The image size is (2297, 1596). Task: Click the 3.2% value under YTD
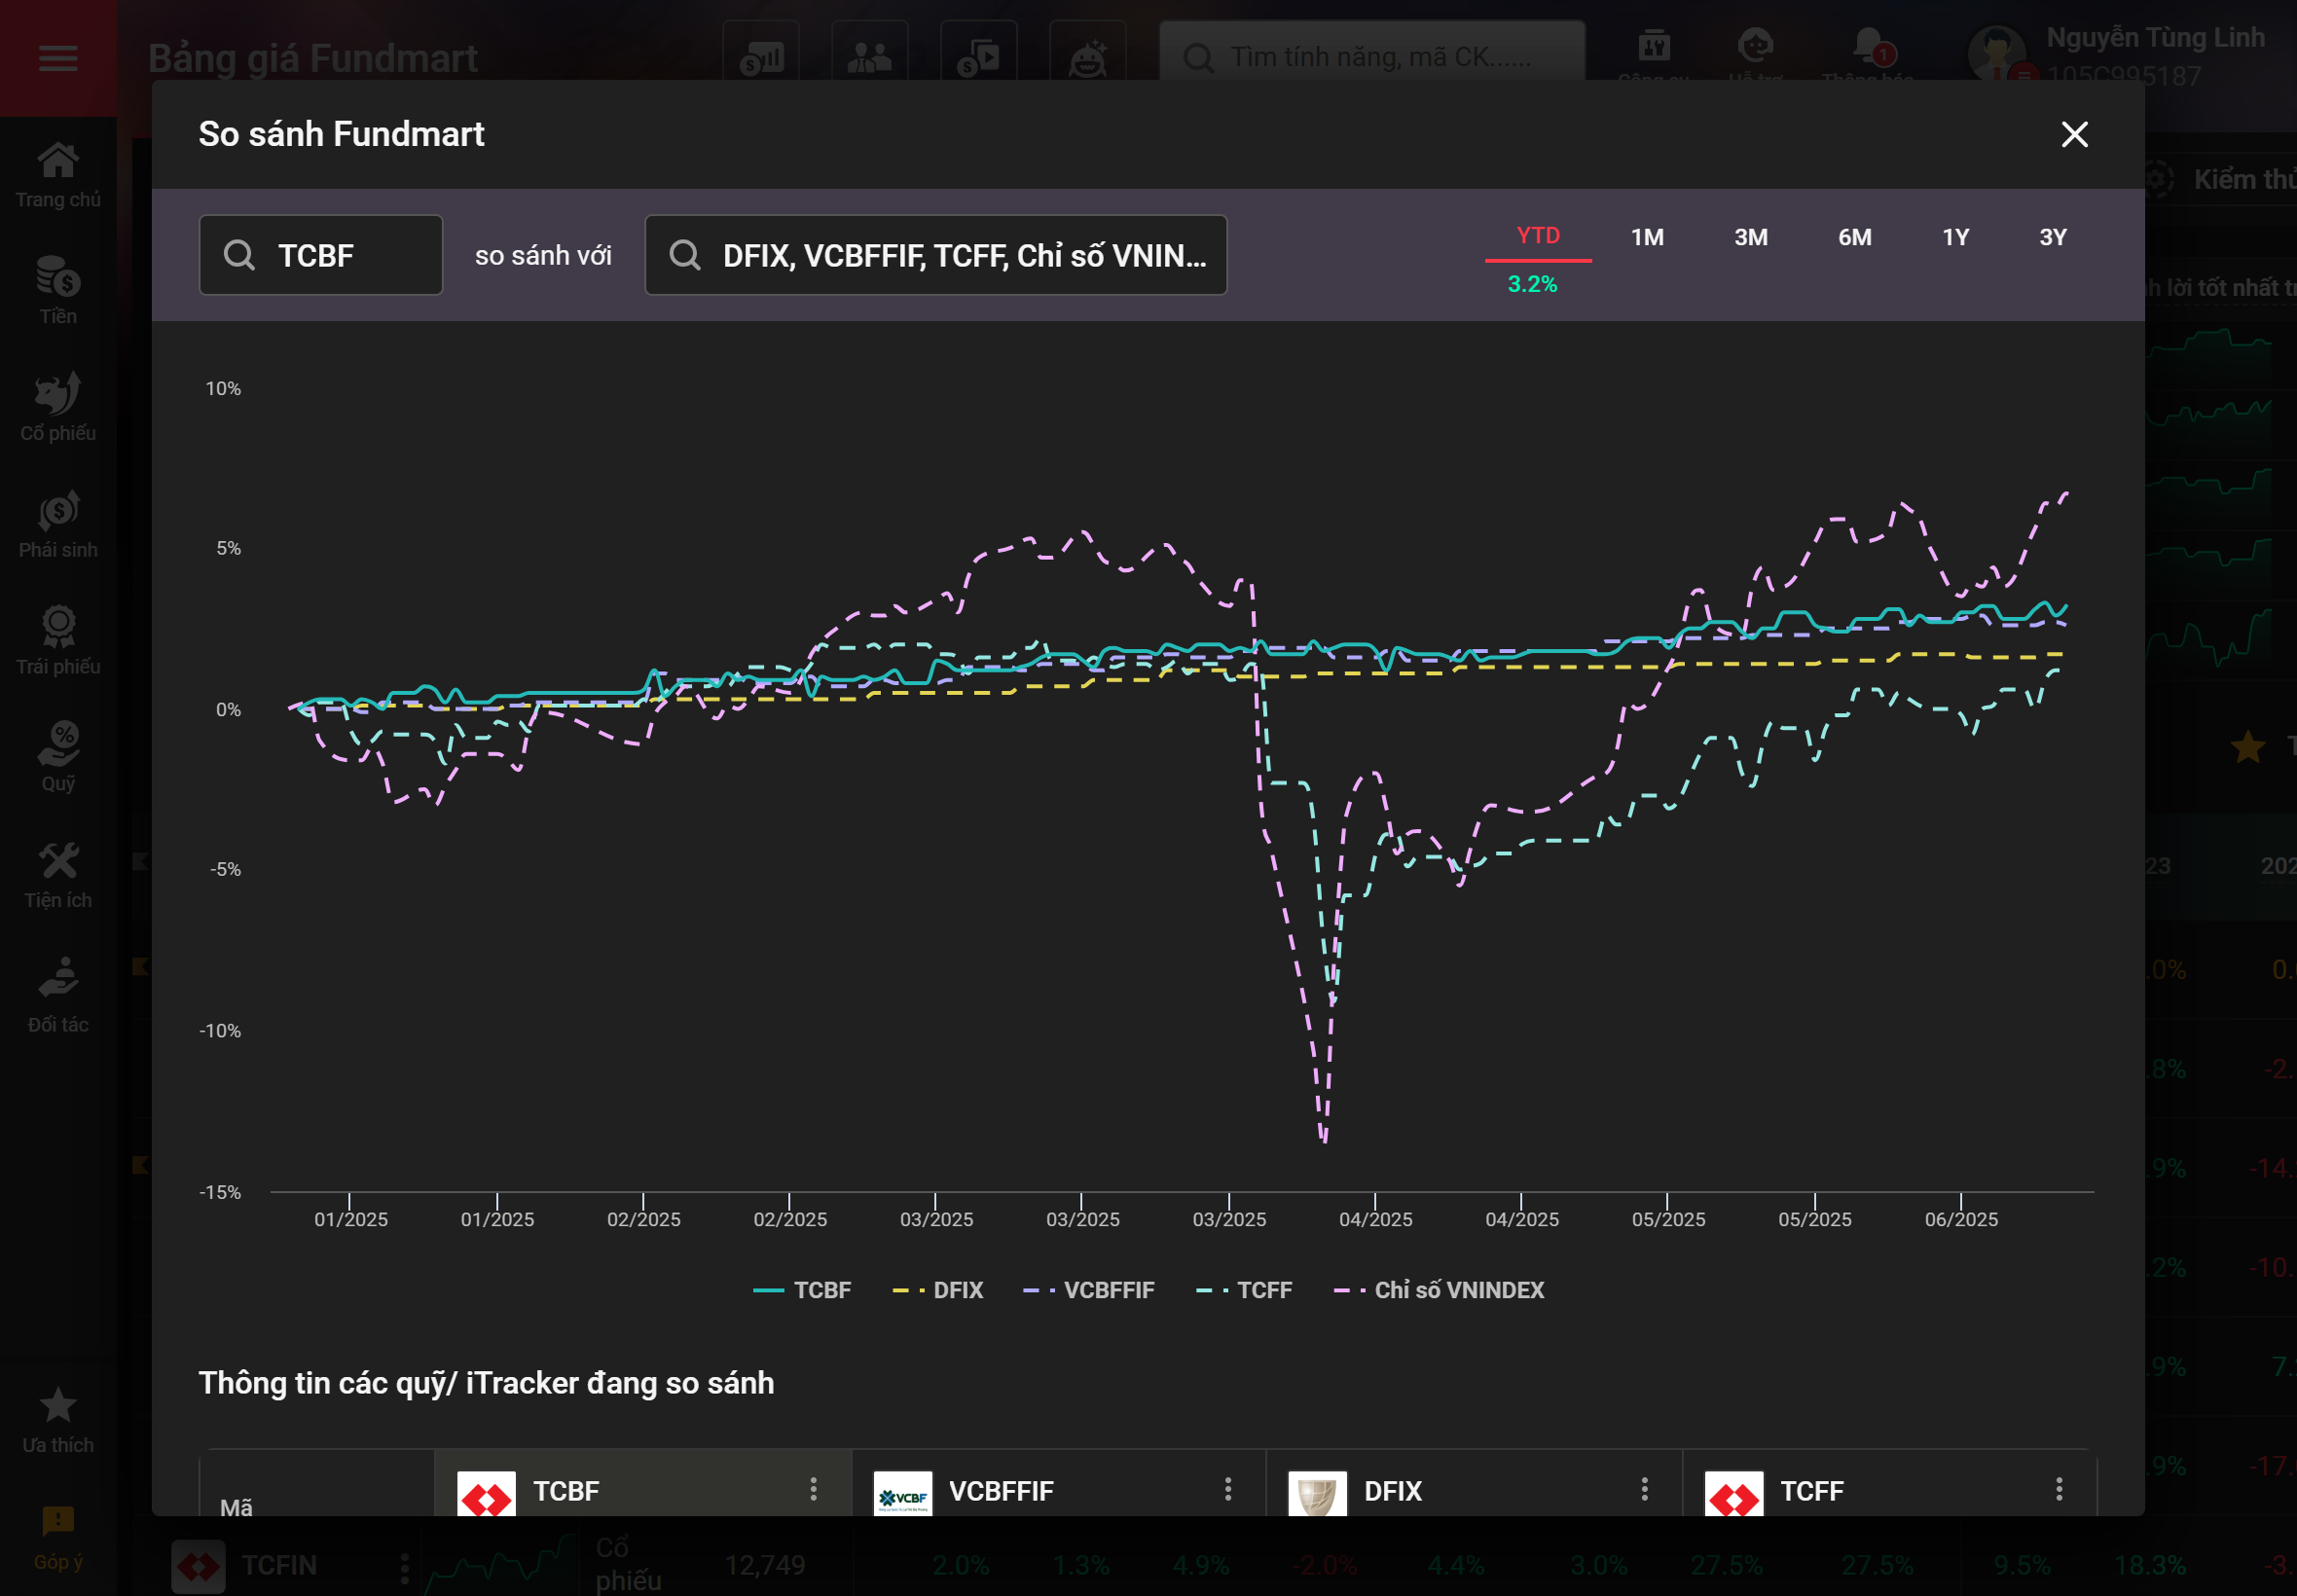click(1532, 284)
